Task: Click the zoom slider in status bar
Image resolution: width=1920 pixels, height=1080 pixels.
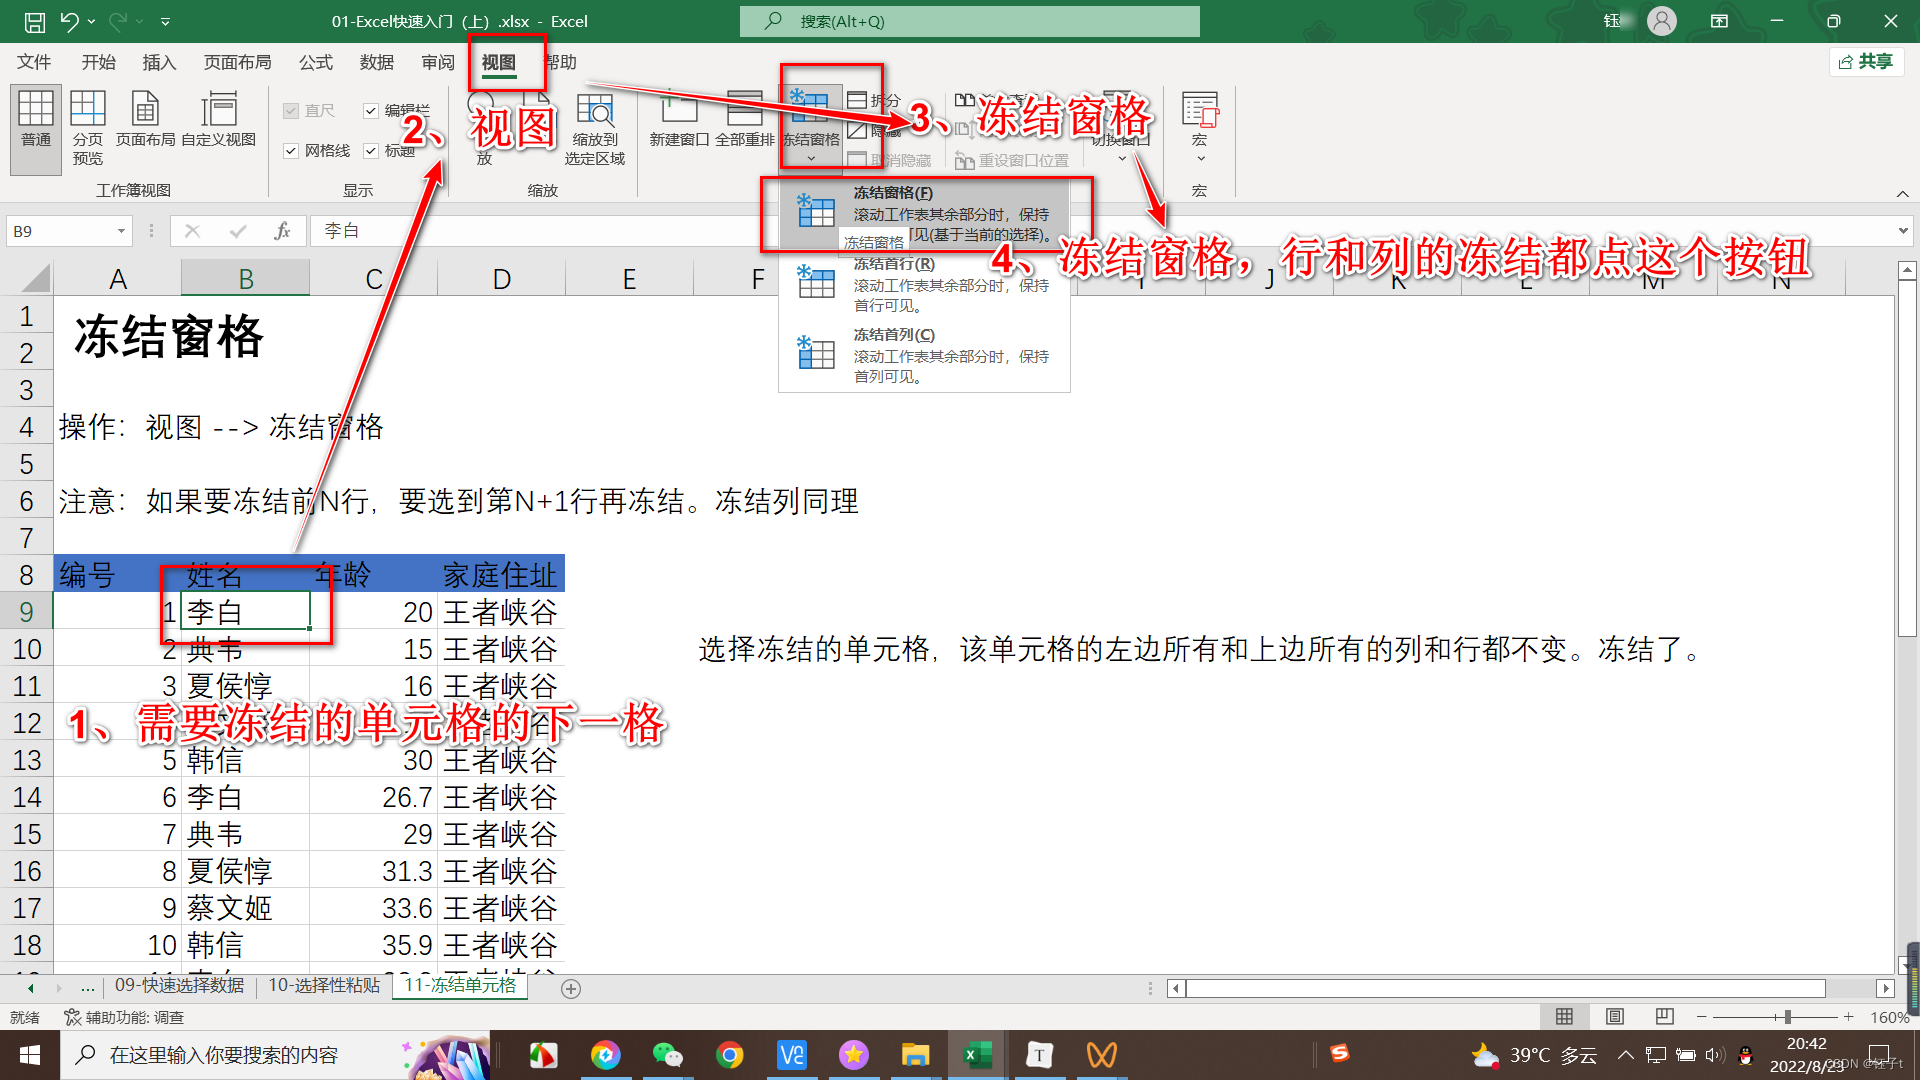Action: [1787, 1017]
